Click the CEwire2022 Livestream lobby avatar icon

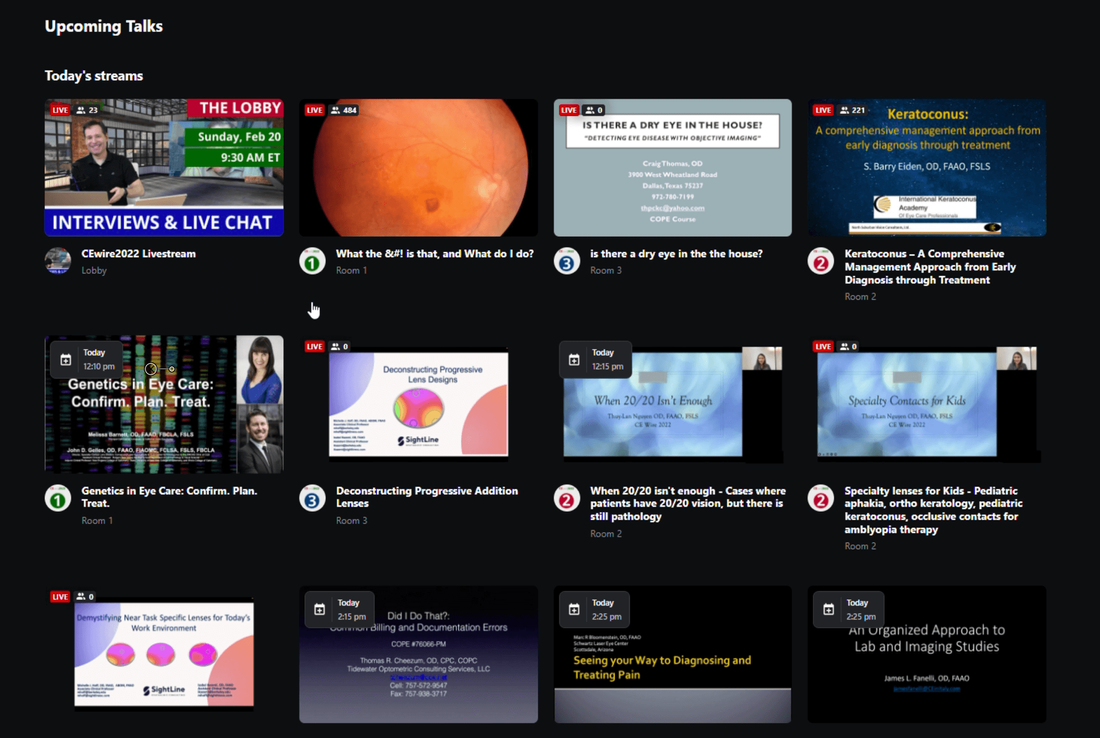tap(58, 261)
